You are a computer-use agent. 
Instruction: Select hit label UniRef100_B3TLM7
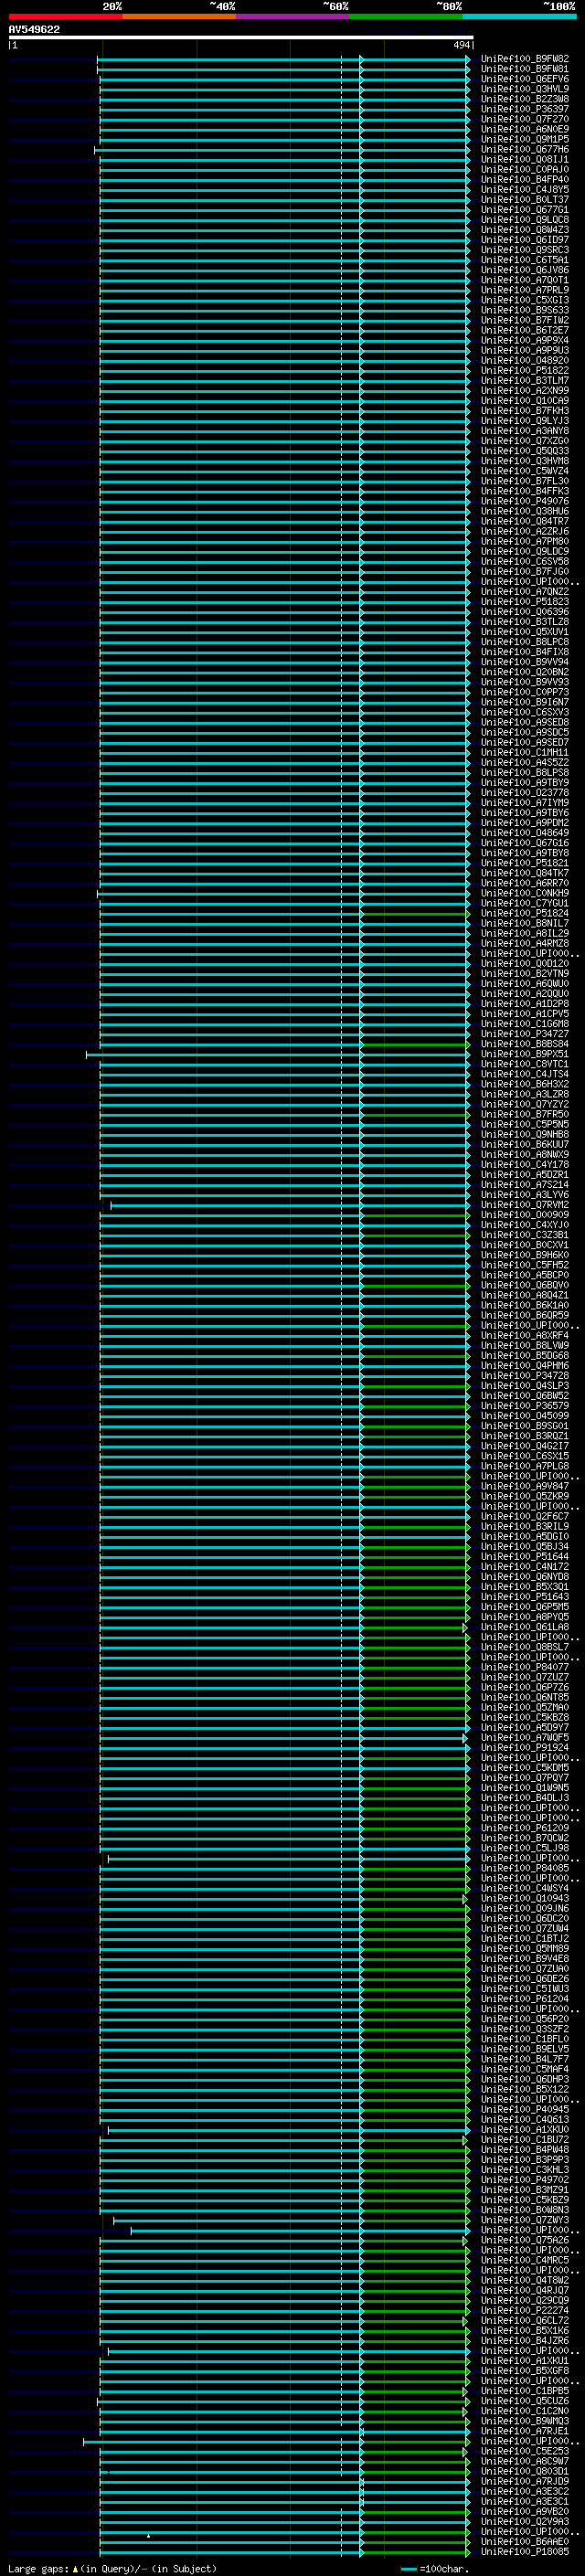click(524, 380)
